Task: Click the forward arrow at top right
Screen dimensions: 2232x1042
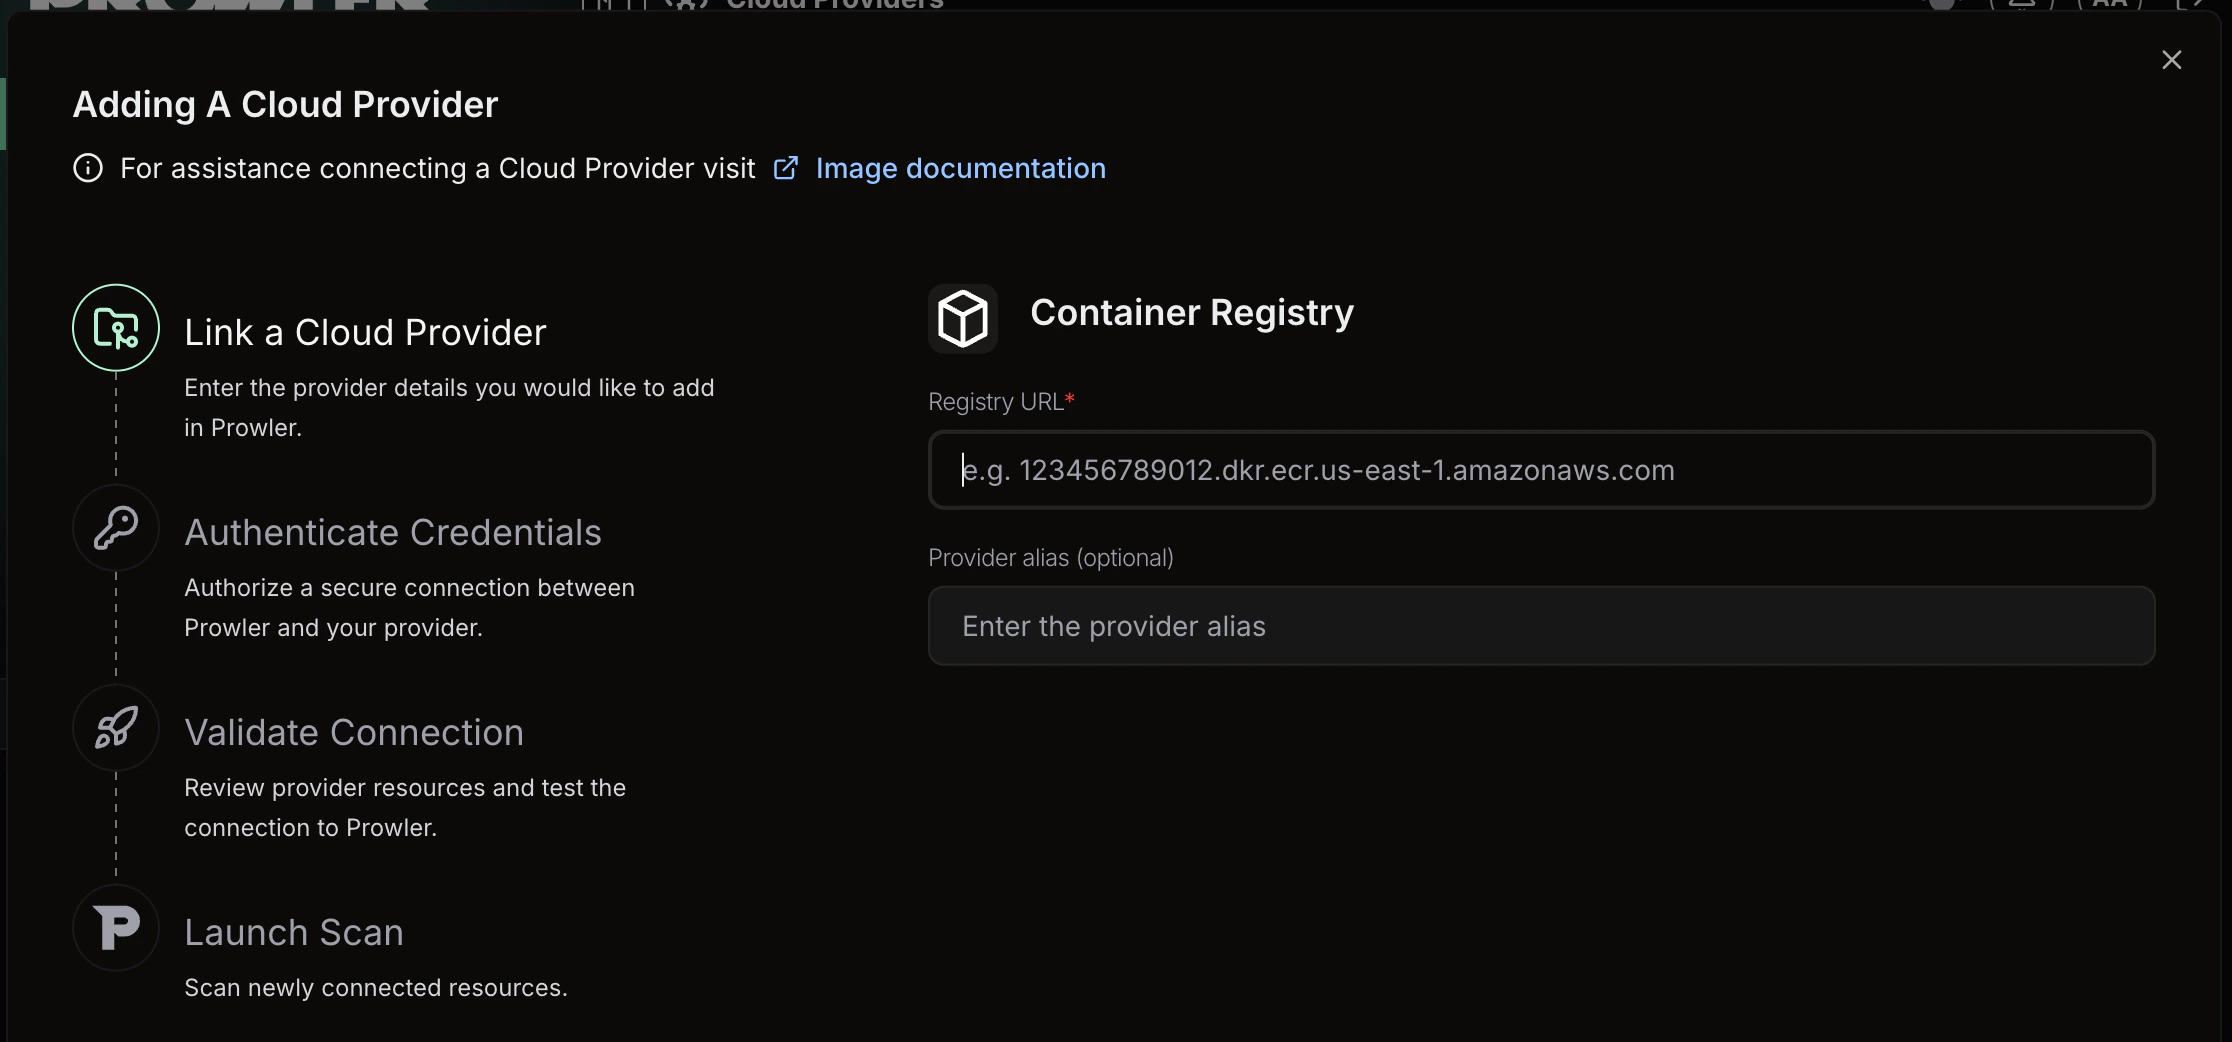Action: (2196, 6)
